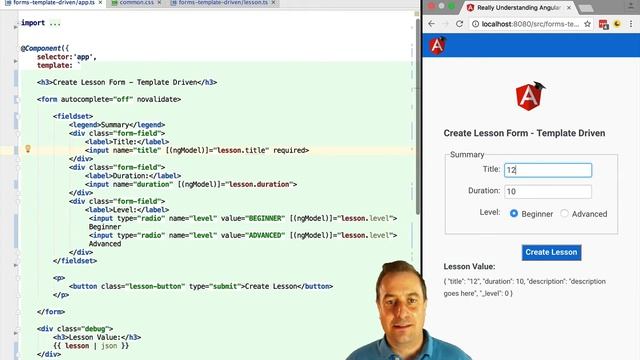
Task: Collapse the template fold marker in gutter
Action: pyautogui.click(x=16, y=62)
